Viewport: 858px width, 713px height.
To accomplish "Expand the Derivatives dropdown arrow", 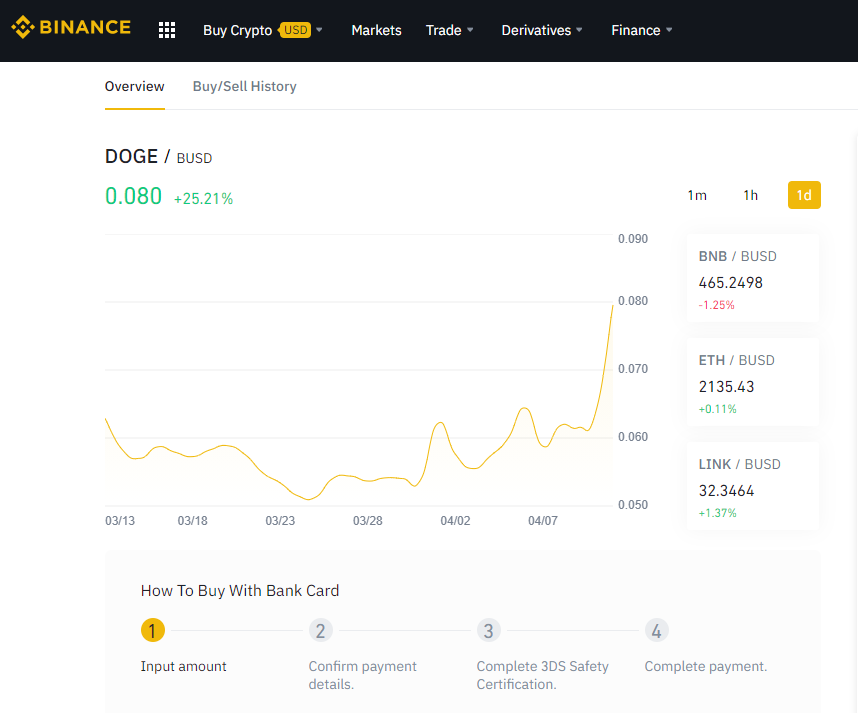I will pyautogui.click(x=579, y=30).
